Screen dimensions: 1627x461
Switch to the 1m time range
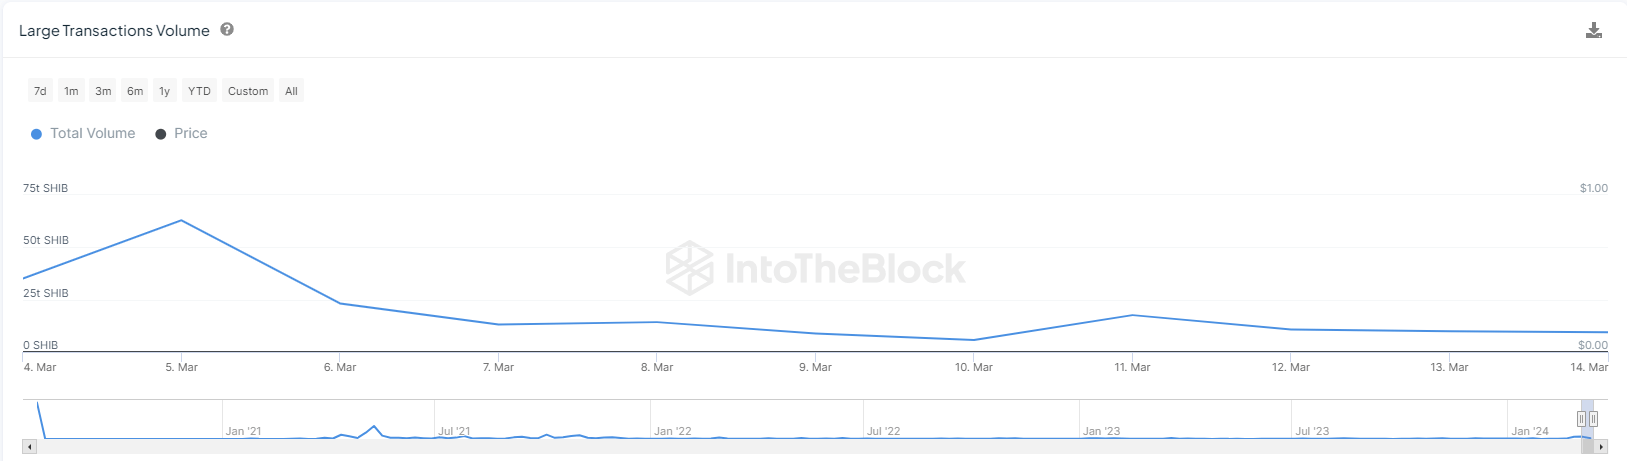tap(71, 91)
